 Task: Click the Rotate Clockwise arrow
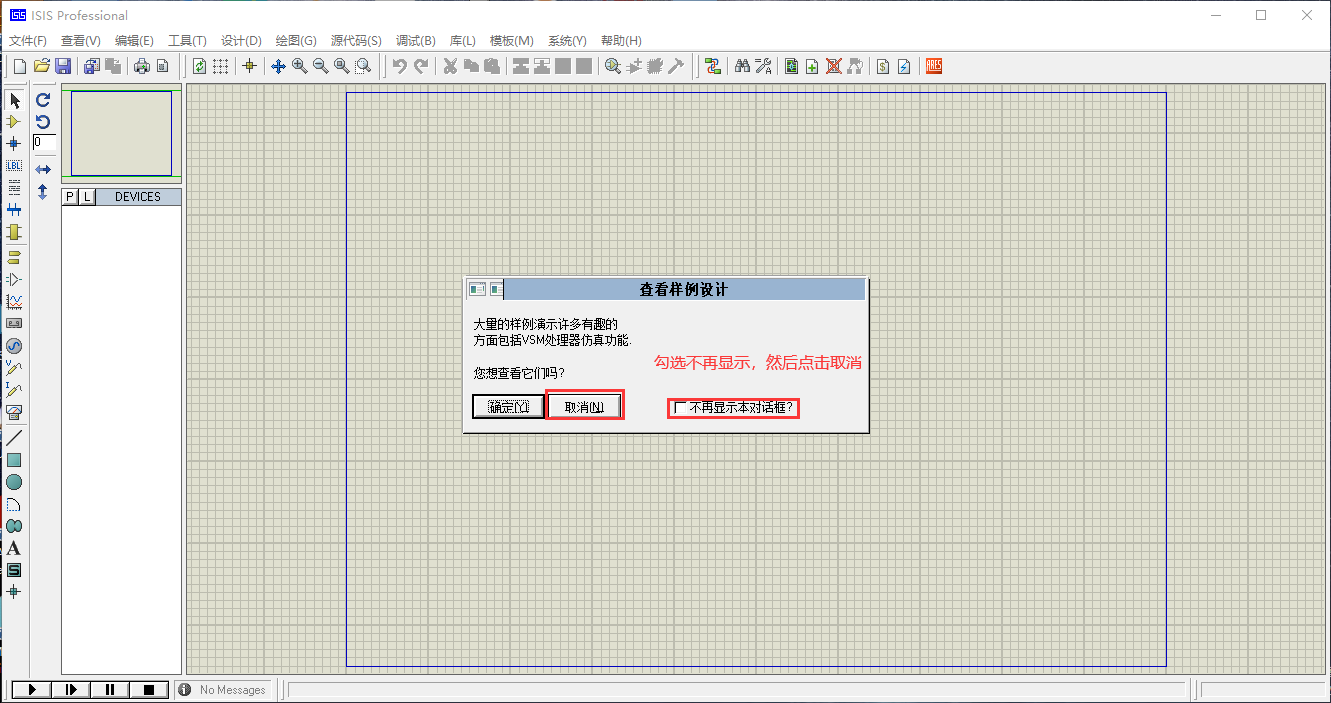[43, 100]
